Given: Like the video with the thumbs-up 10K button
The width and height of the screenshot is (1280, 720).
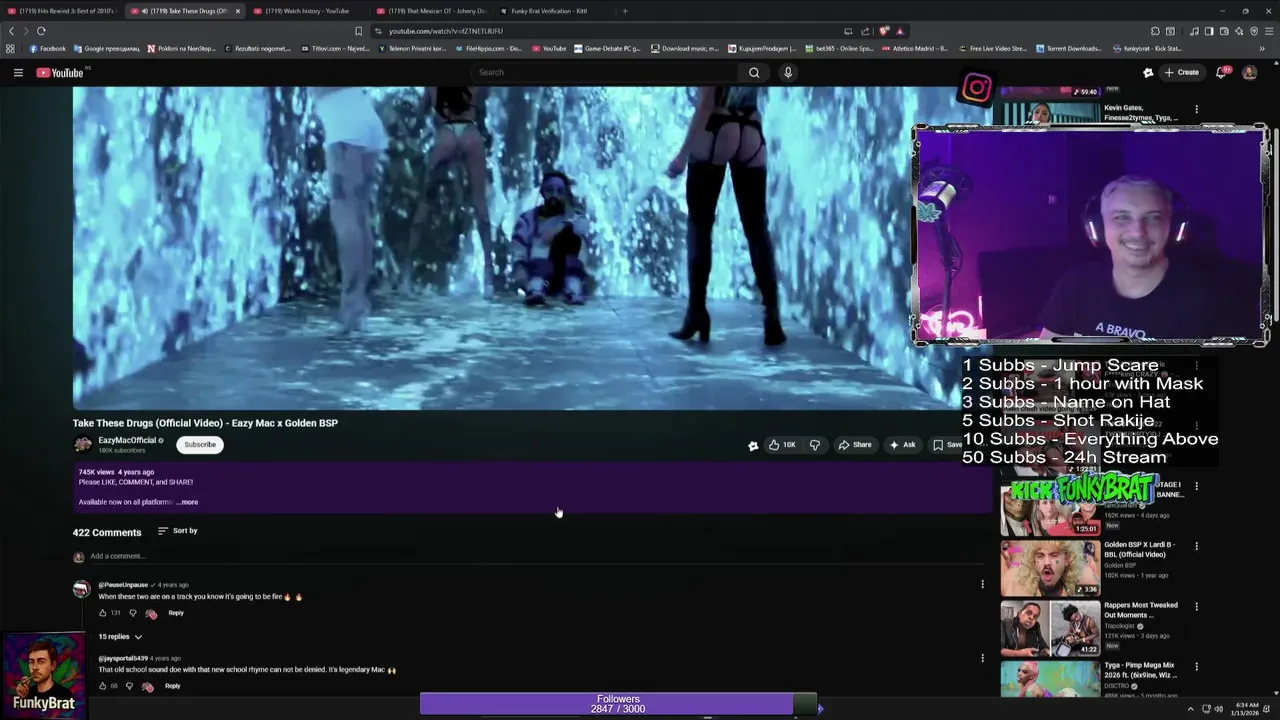Looking at the screenshot, I should [x=782, y=445].
